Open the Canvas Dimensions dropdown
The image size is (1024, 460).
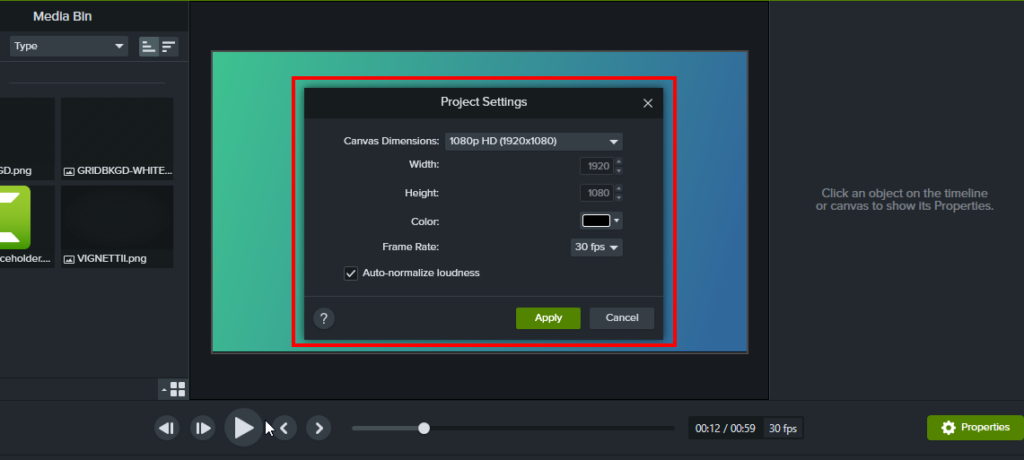click(534, 141)
